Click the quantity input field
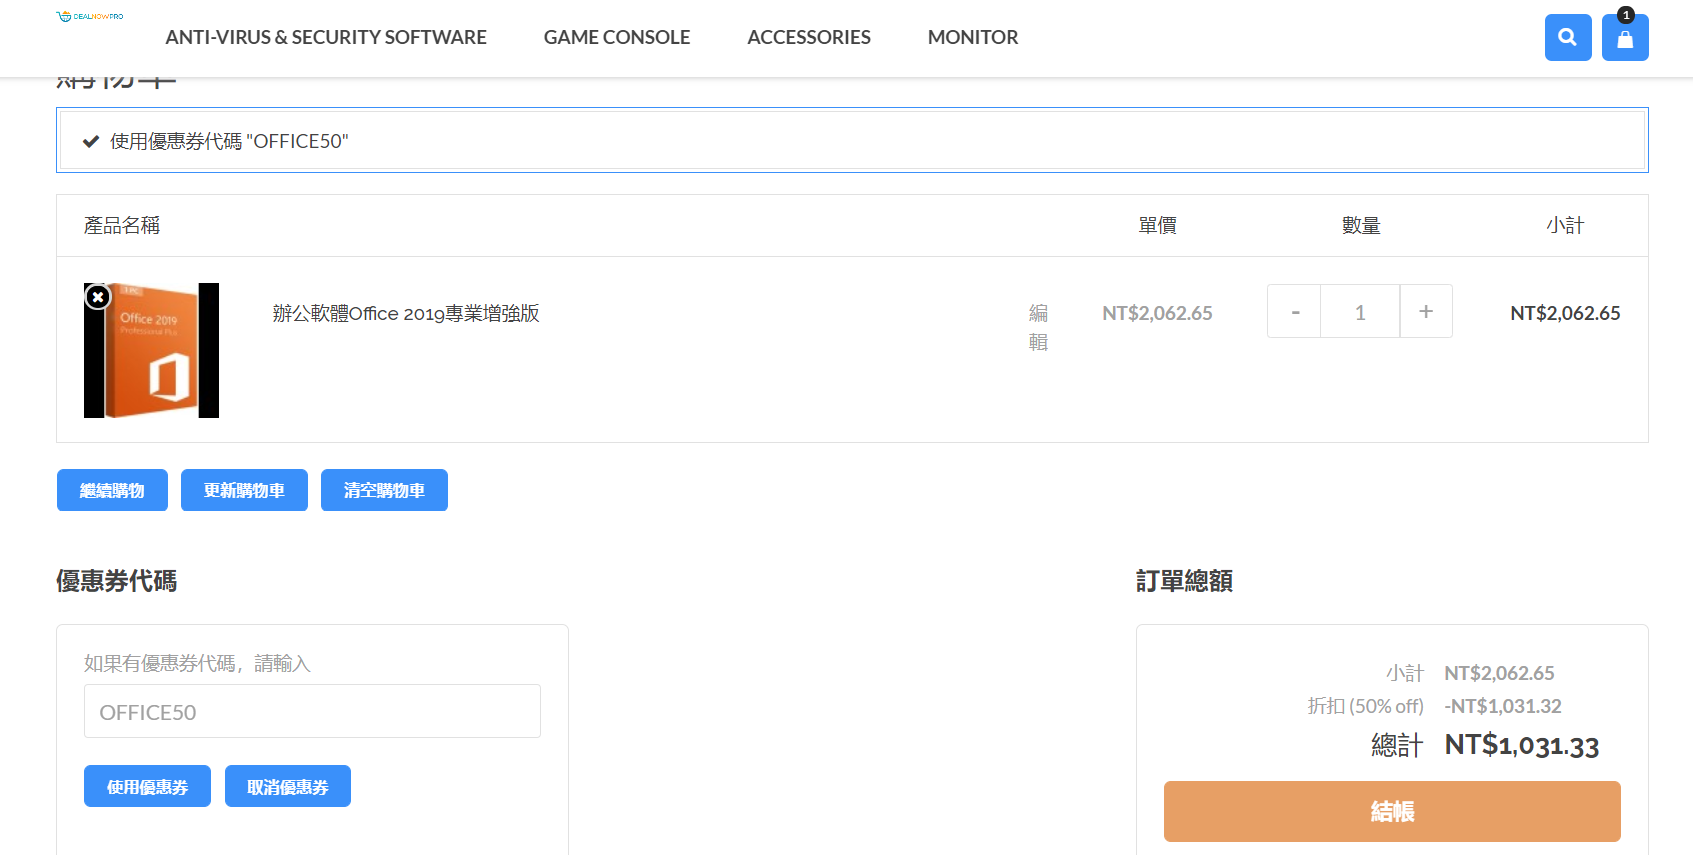This screenshot has height=855, width=1693. (x=1360, y=312)
